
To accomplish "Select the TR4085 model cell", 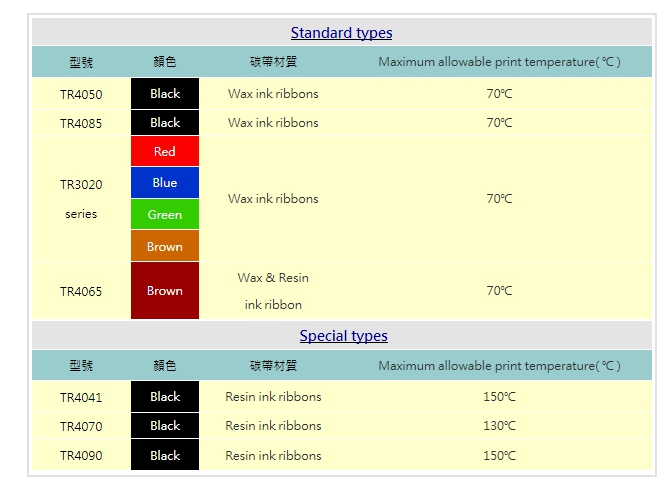I will (x=81, y=123).
